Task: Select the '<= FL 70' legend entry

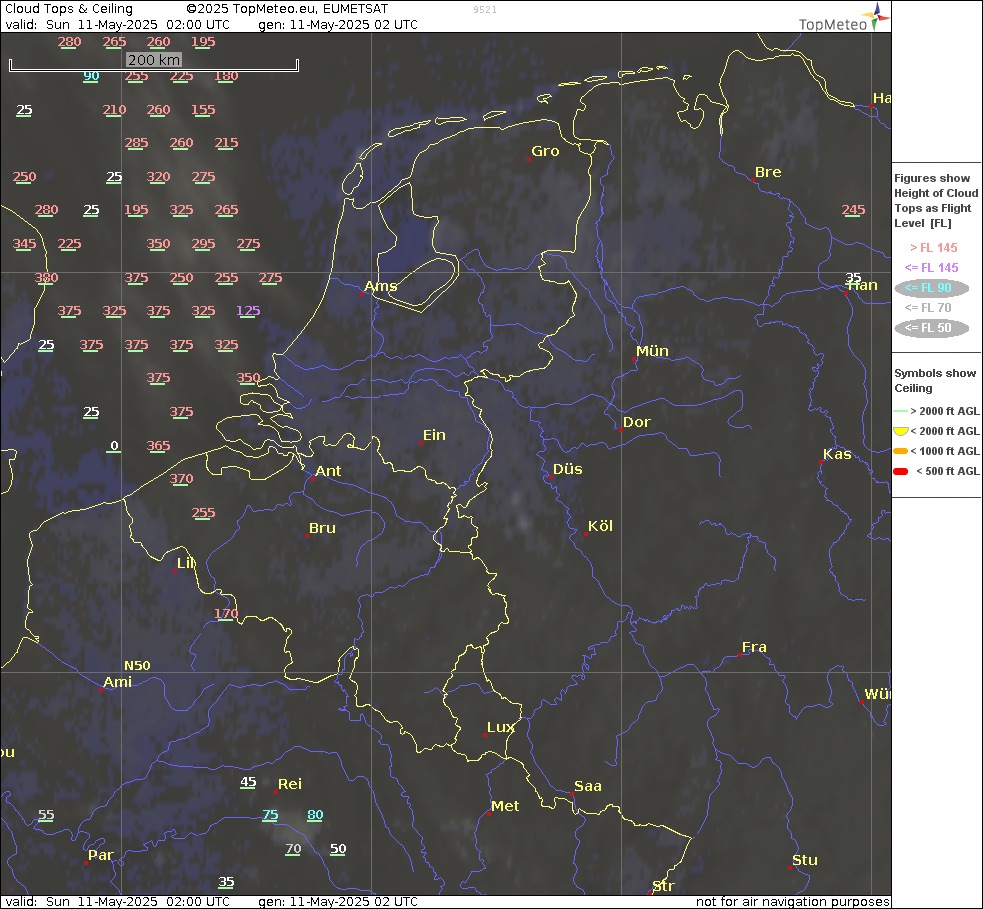Action: 928,308
